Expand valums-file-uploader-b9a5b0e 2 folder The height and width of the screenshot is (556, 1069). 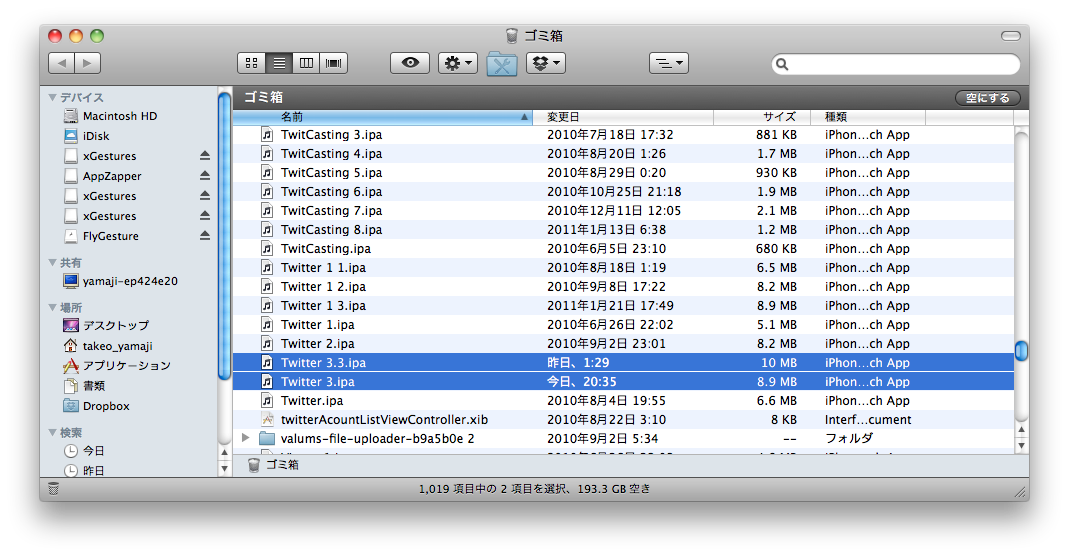(x=245, y=438)
